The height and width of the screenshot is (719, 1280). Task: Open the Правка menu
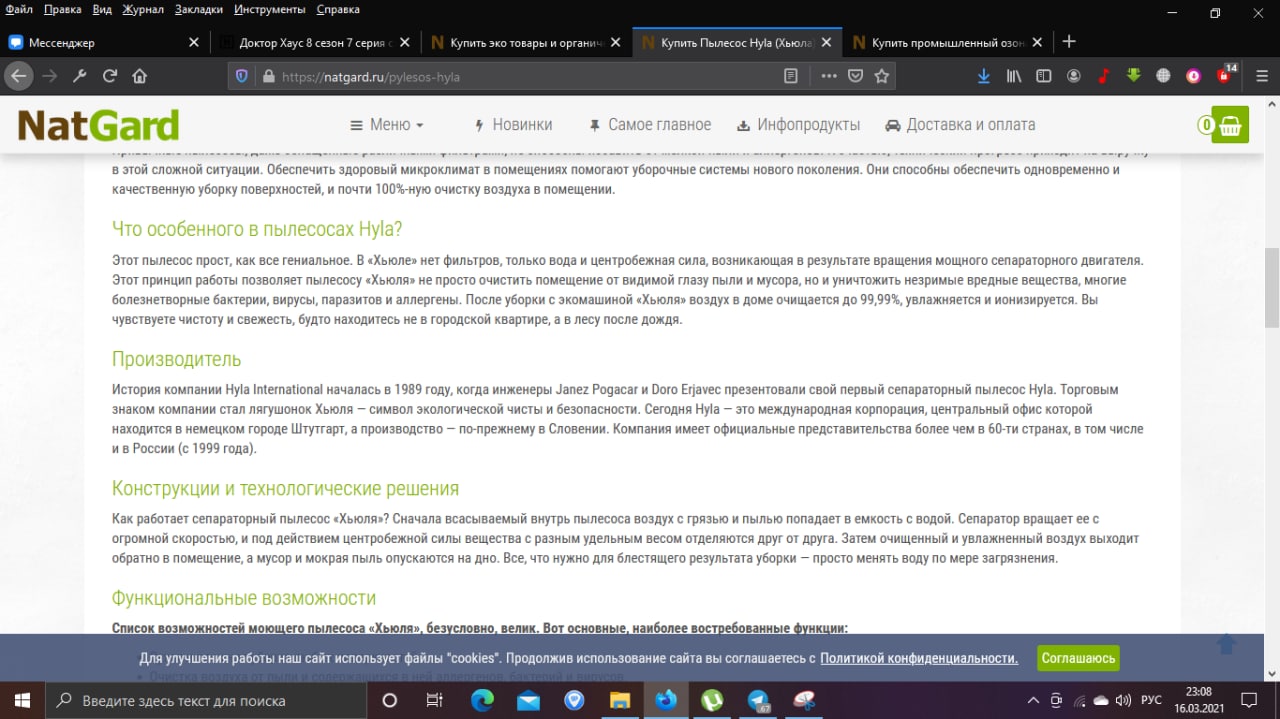point(63,9)
